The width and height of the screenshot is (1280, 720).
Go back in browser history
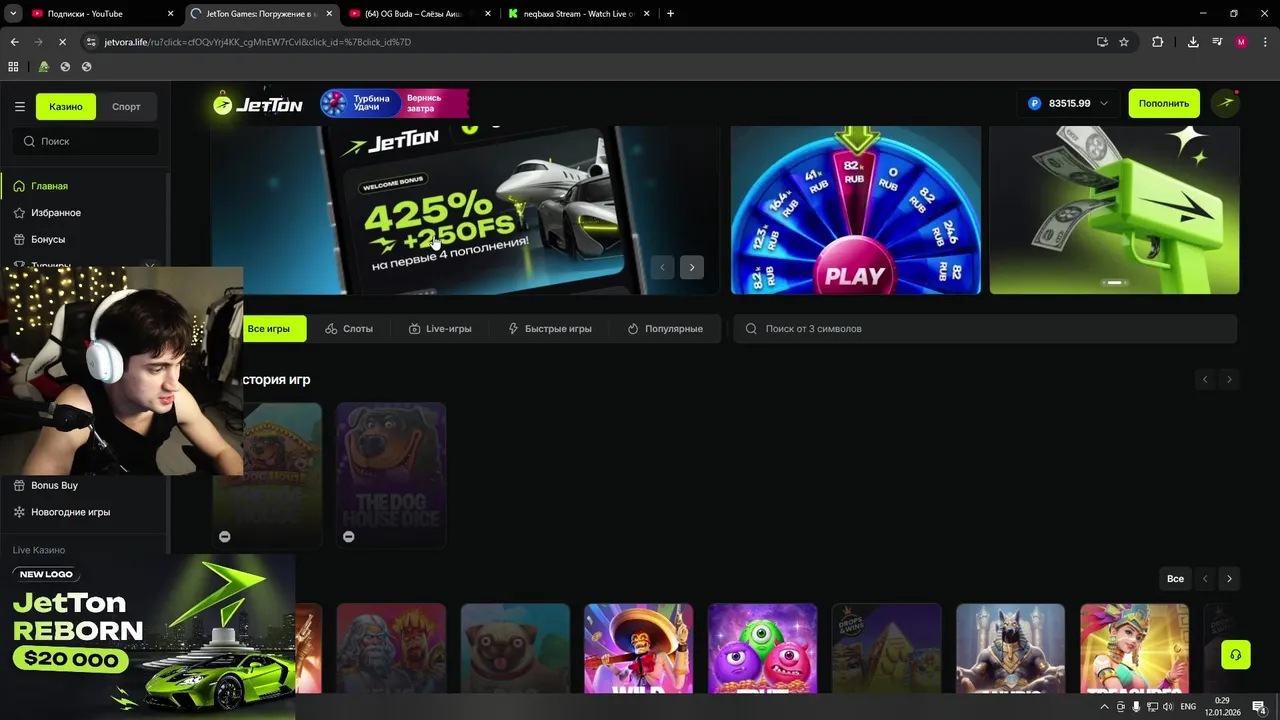(14, 42)
